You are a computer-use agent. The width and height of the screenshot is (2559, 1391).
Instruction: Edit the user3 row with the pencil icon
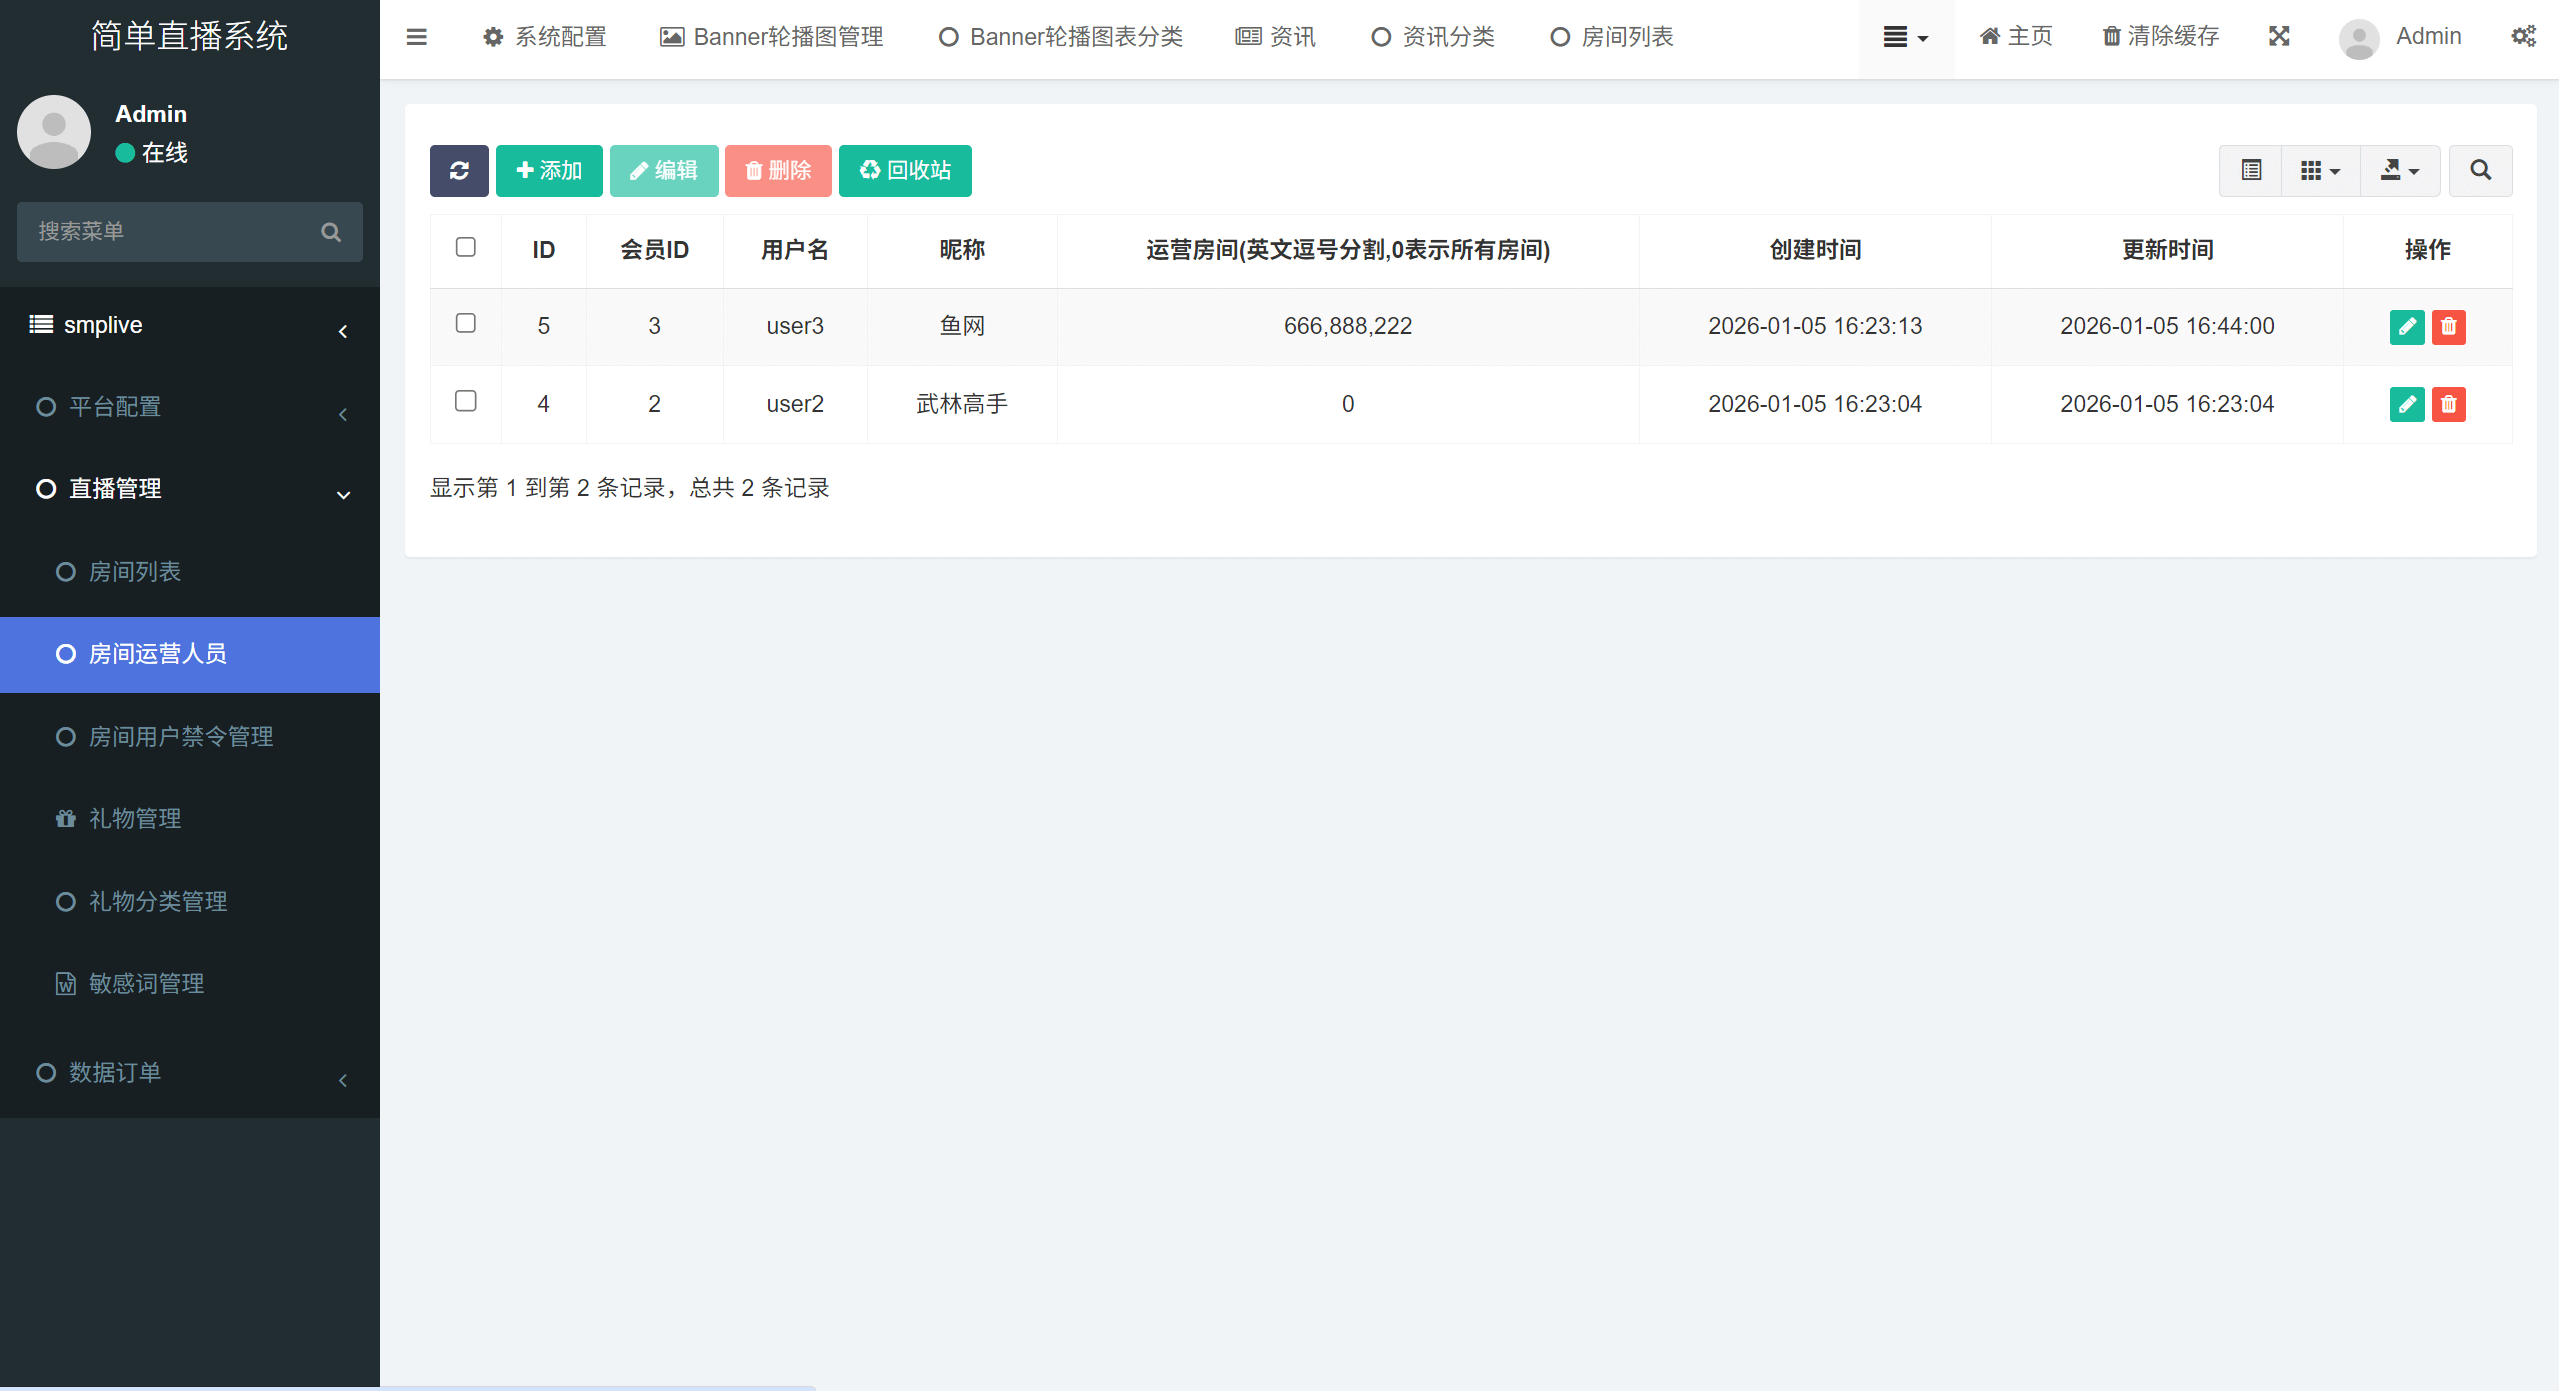pyautogui.click(x=2407, y=326)
